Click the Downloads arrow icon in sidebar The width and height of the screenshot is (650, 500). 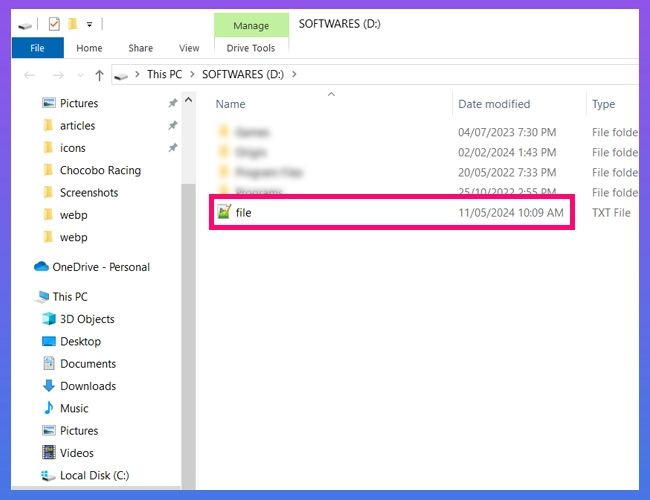[x=49, y=386]
